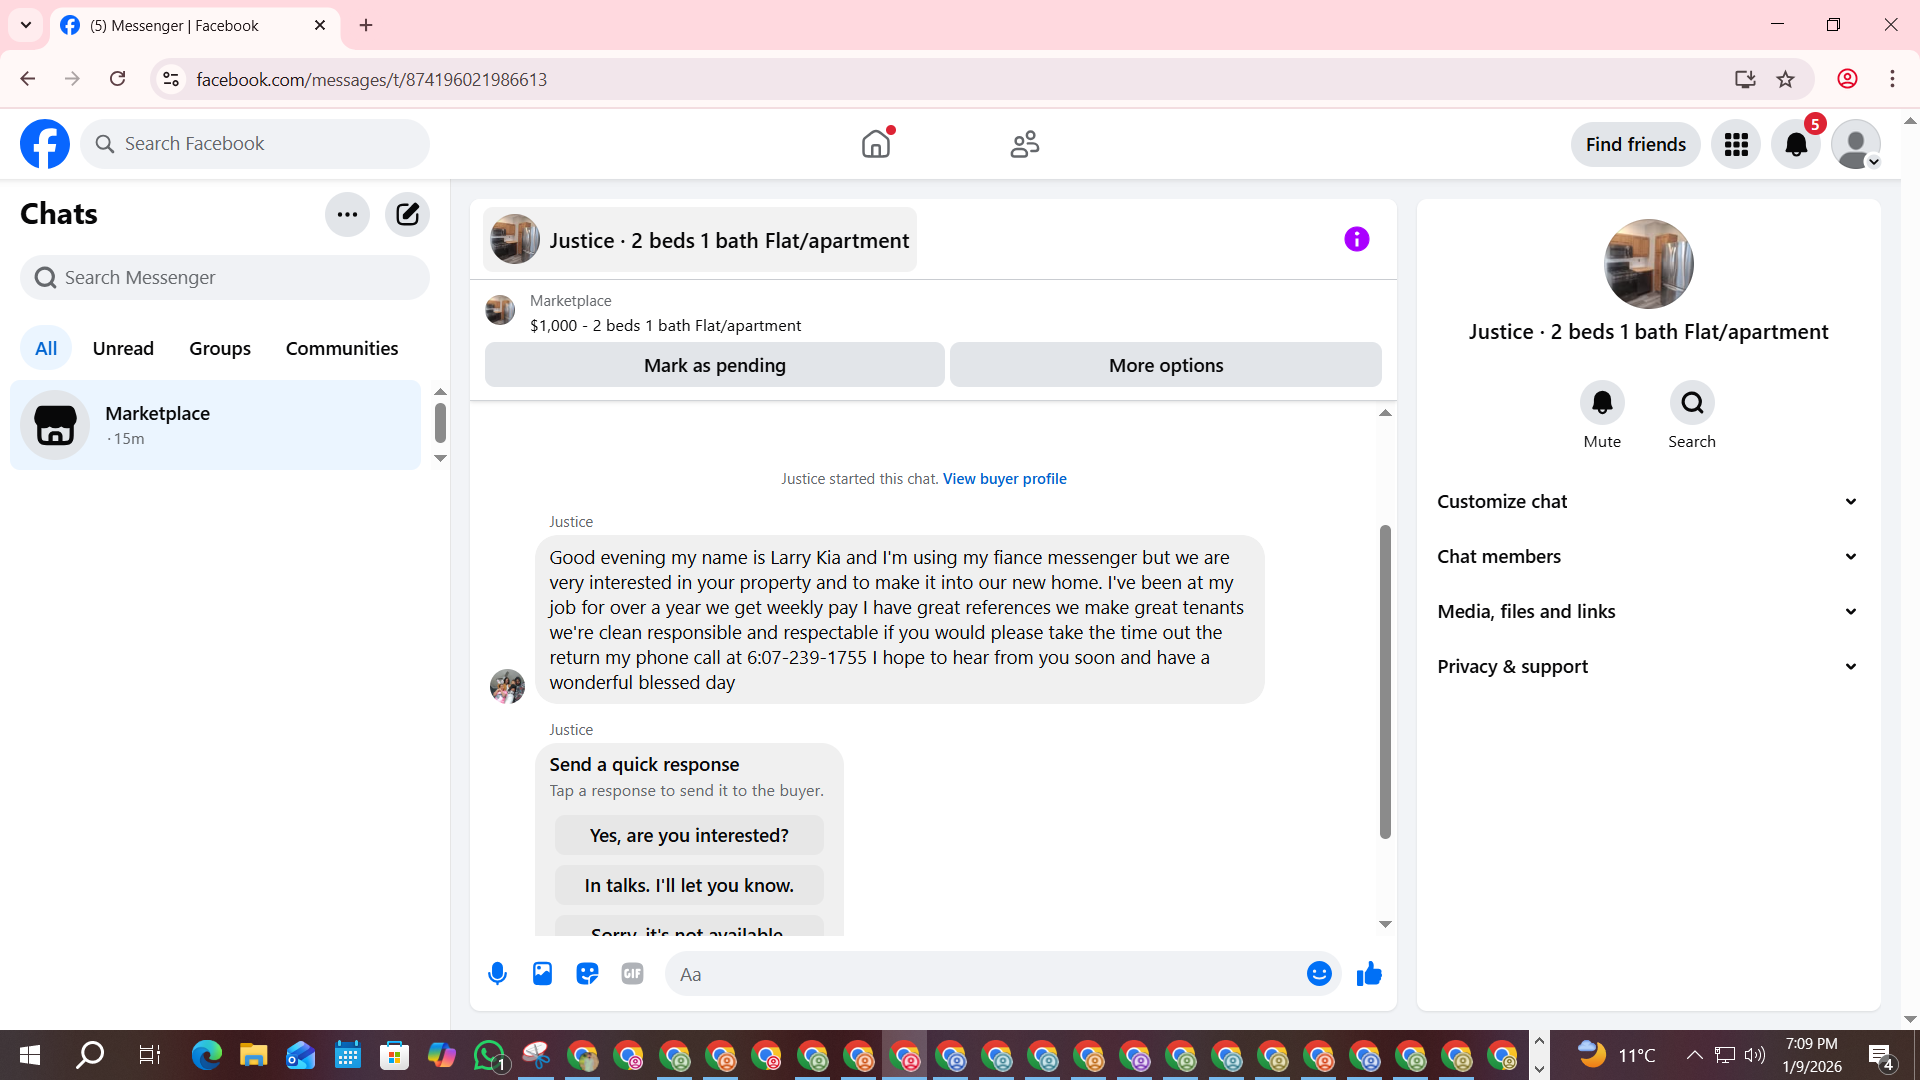Mute this conversation
This screenshot has height=1080, width=1920.
point(1602,403)
